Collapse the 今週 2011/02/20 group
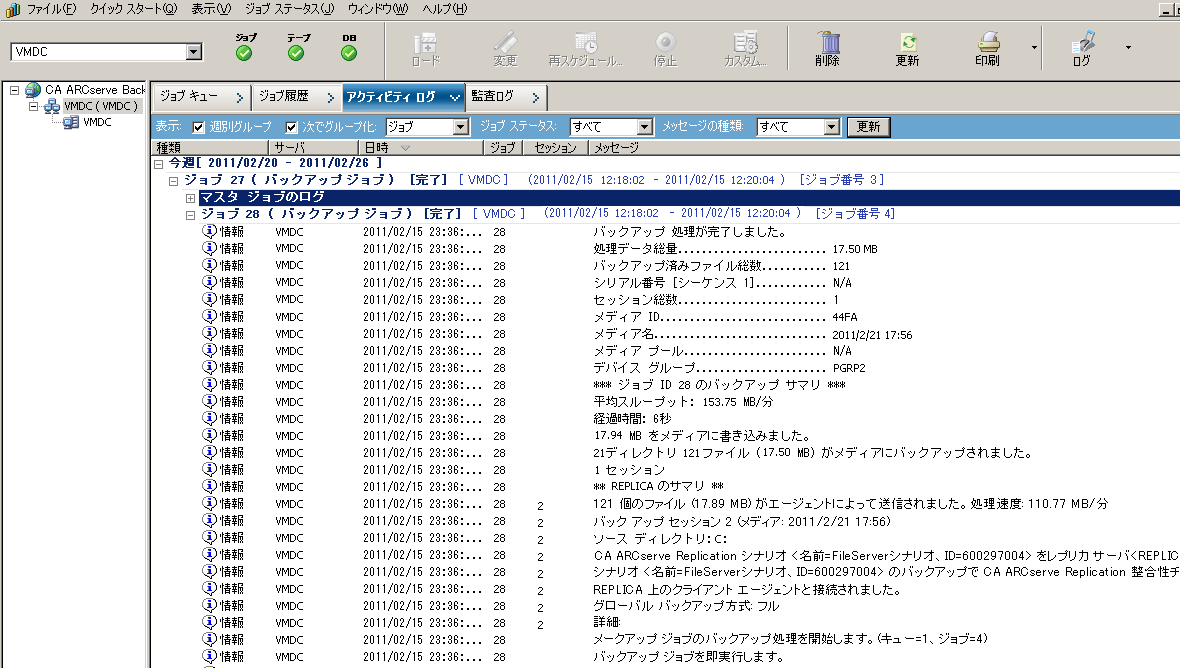Screen dimensions: 1180x668 (159, 163)
